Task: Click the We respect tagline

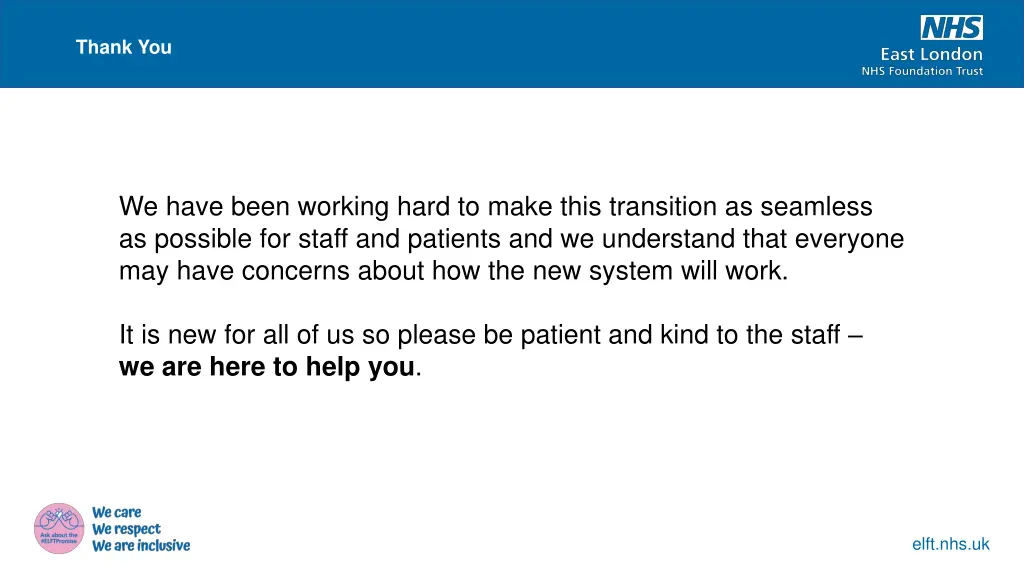Action: tap(126, 529)
